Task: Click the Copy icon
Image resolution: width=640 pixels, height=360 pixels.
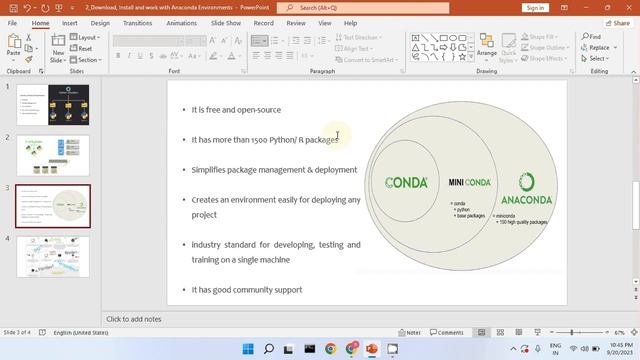Action: coord(29,48)
